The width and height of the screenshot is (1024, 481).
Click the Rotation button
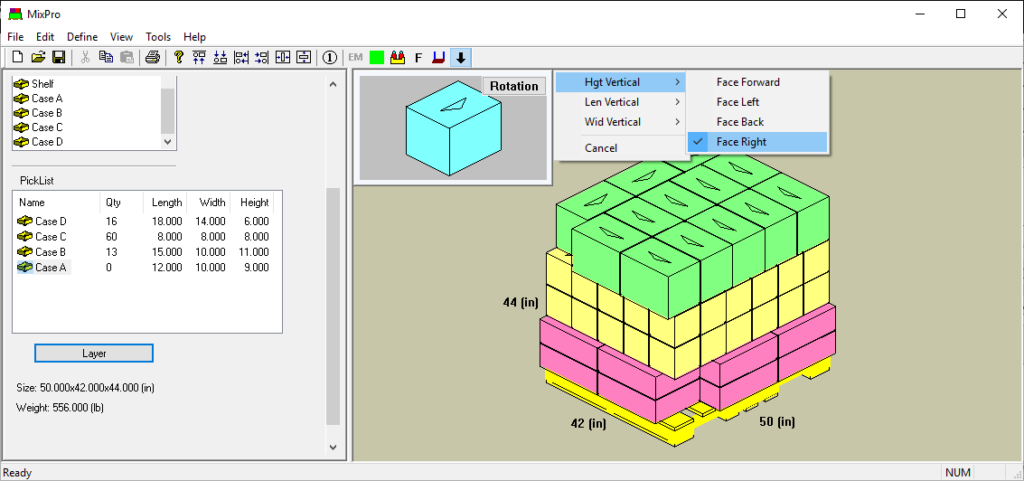point(514,86)
